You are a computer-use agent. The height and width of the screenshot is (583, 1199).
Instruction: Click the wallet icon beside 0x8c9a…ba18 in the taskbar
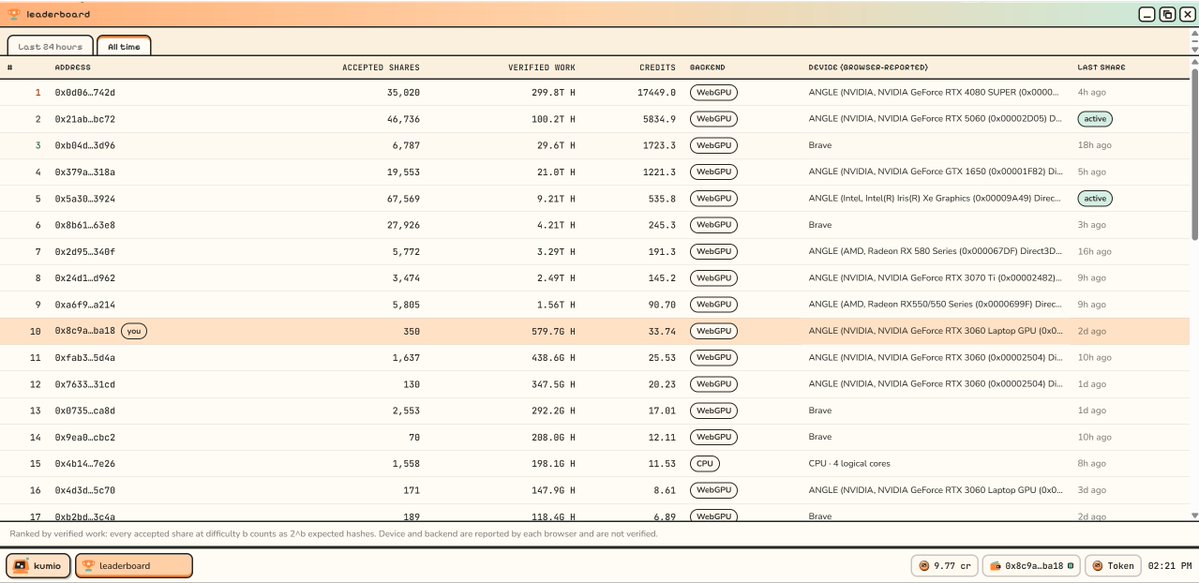click(996, 566)
